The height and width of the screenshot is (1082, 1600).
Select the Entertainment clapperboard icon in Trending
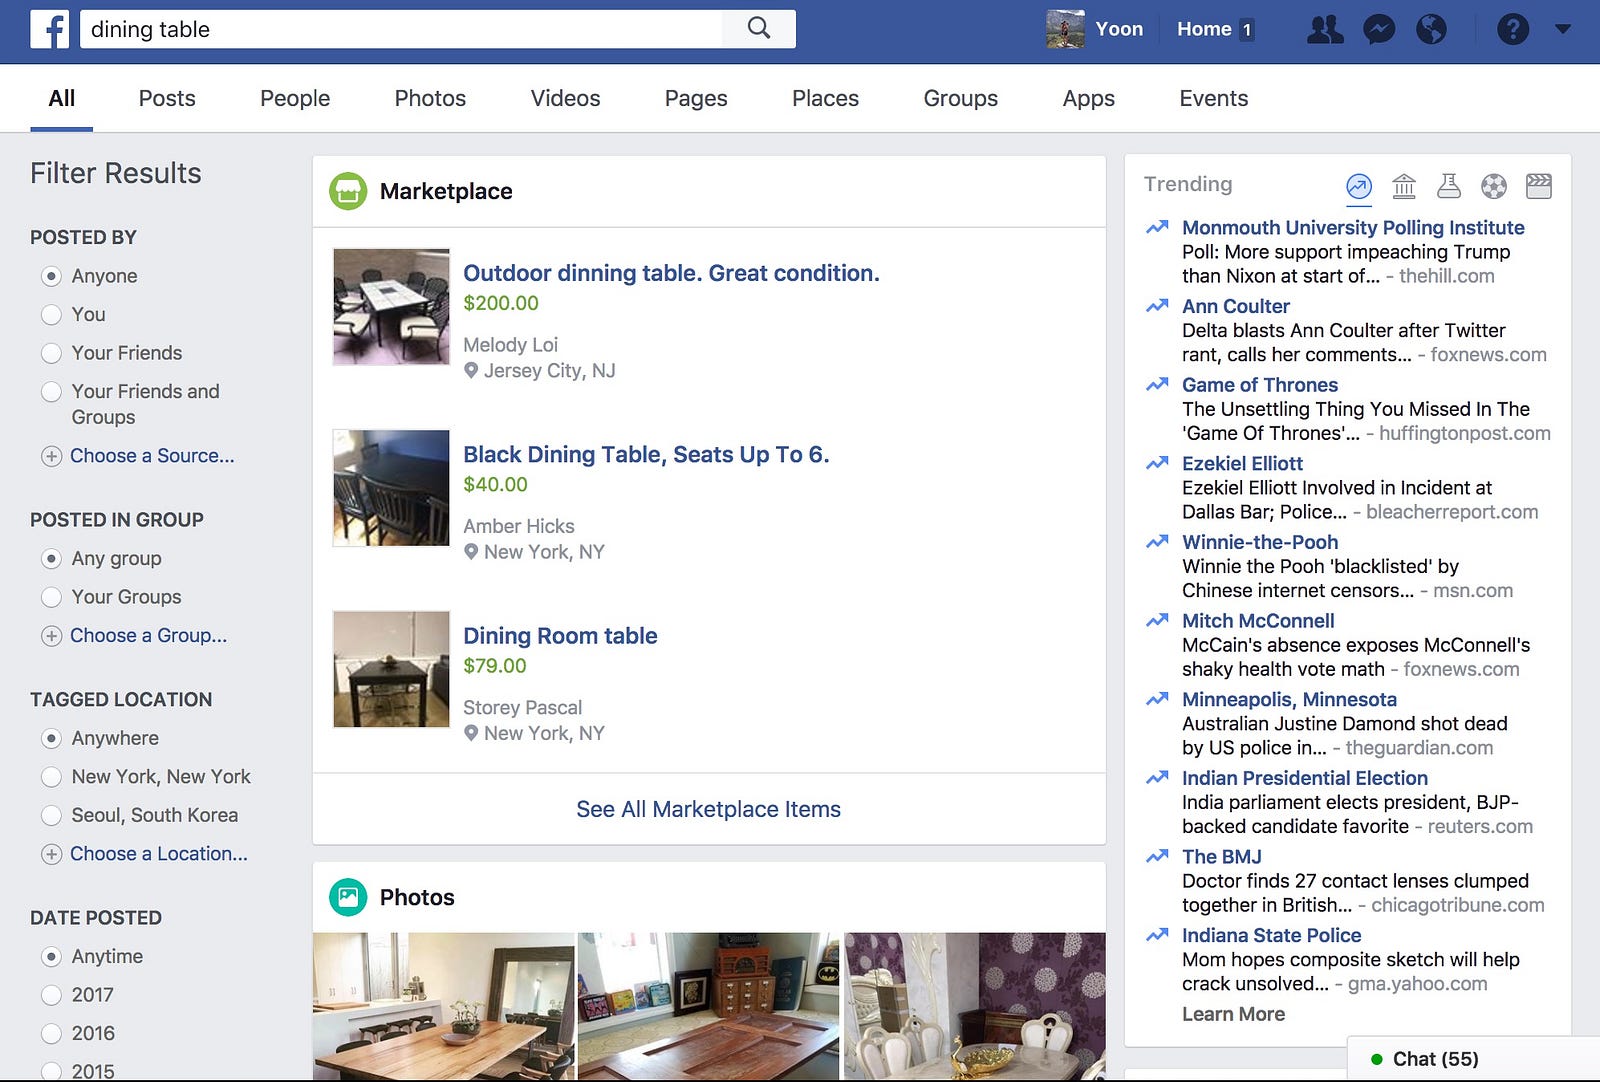pos(1539,186)
